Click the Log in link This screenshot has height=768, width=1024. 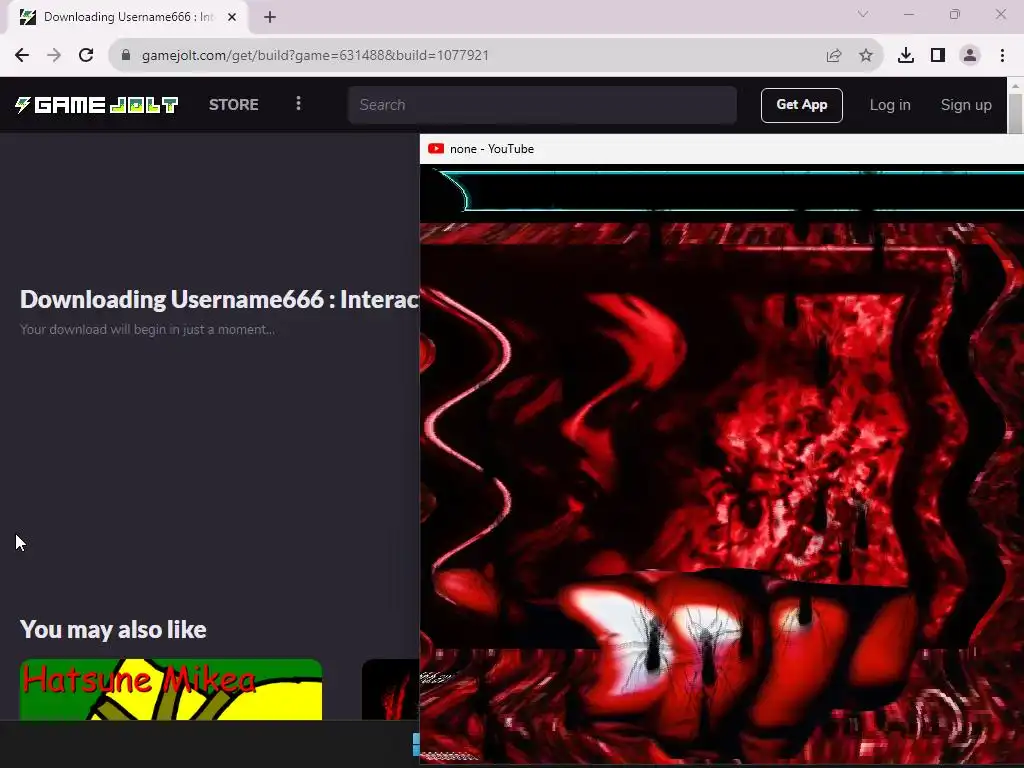click(889, 105)
